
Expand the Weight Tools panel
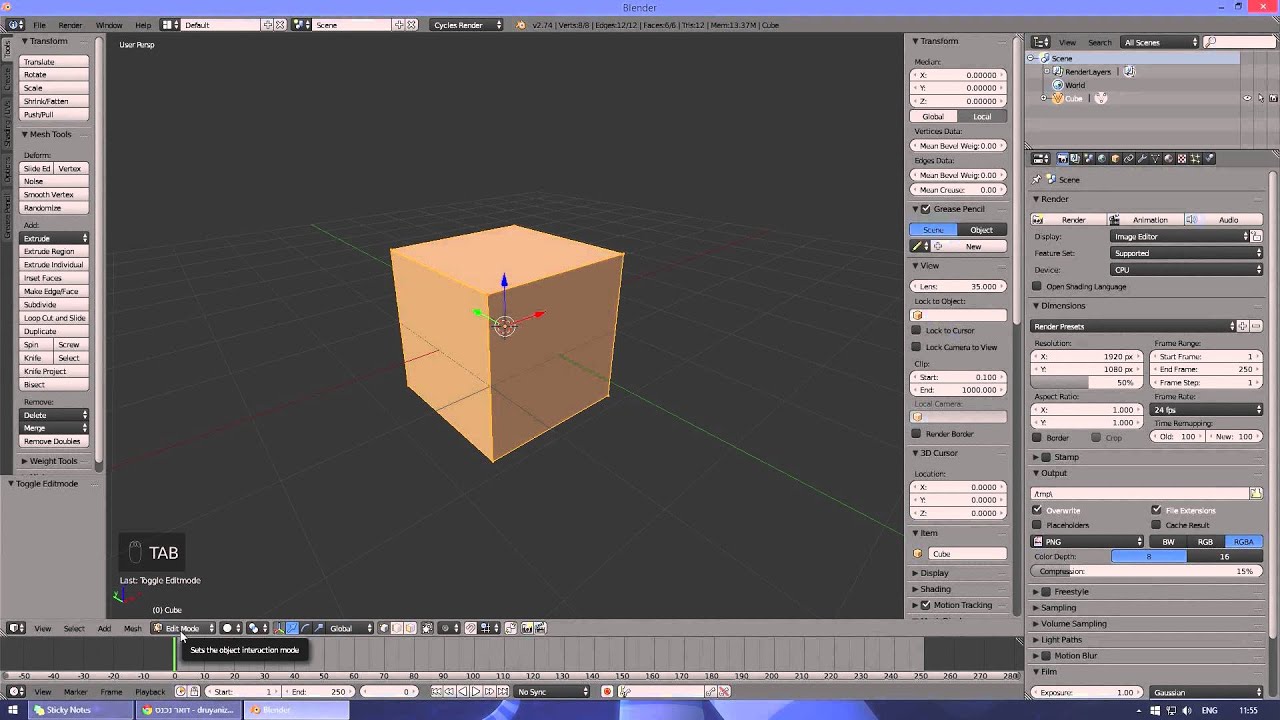tap(52, 461)
